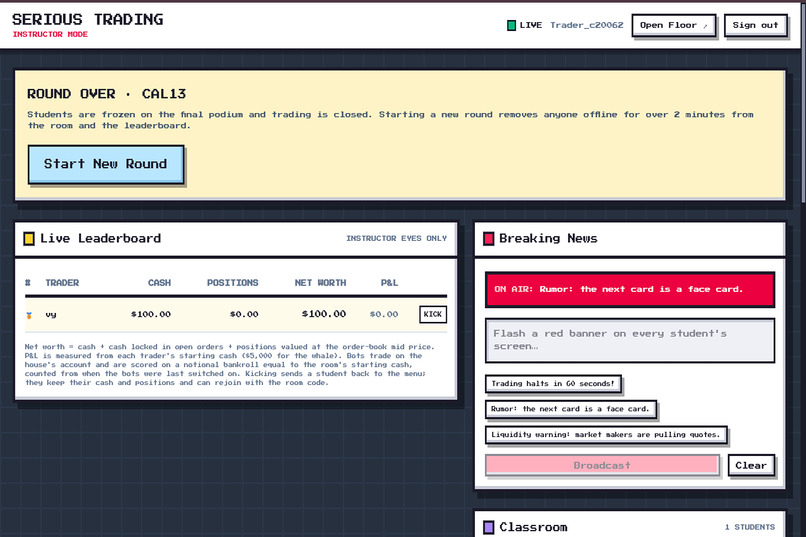The height and width of the screenshot is (537, 806).
Task: Click the SERIOUS TRADING logo title
Action: (87, 20)
